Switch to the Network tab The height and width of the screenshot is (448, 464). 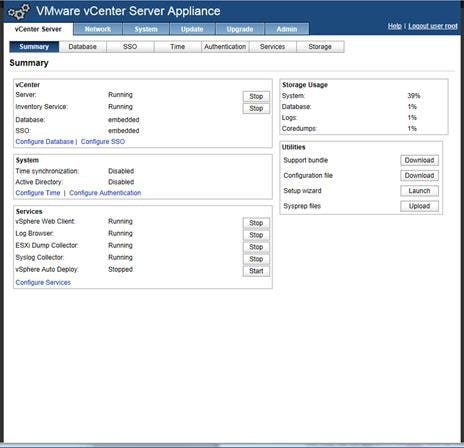tap(98, 29)
